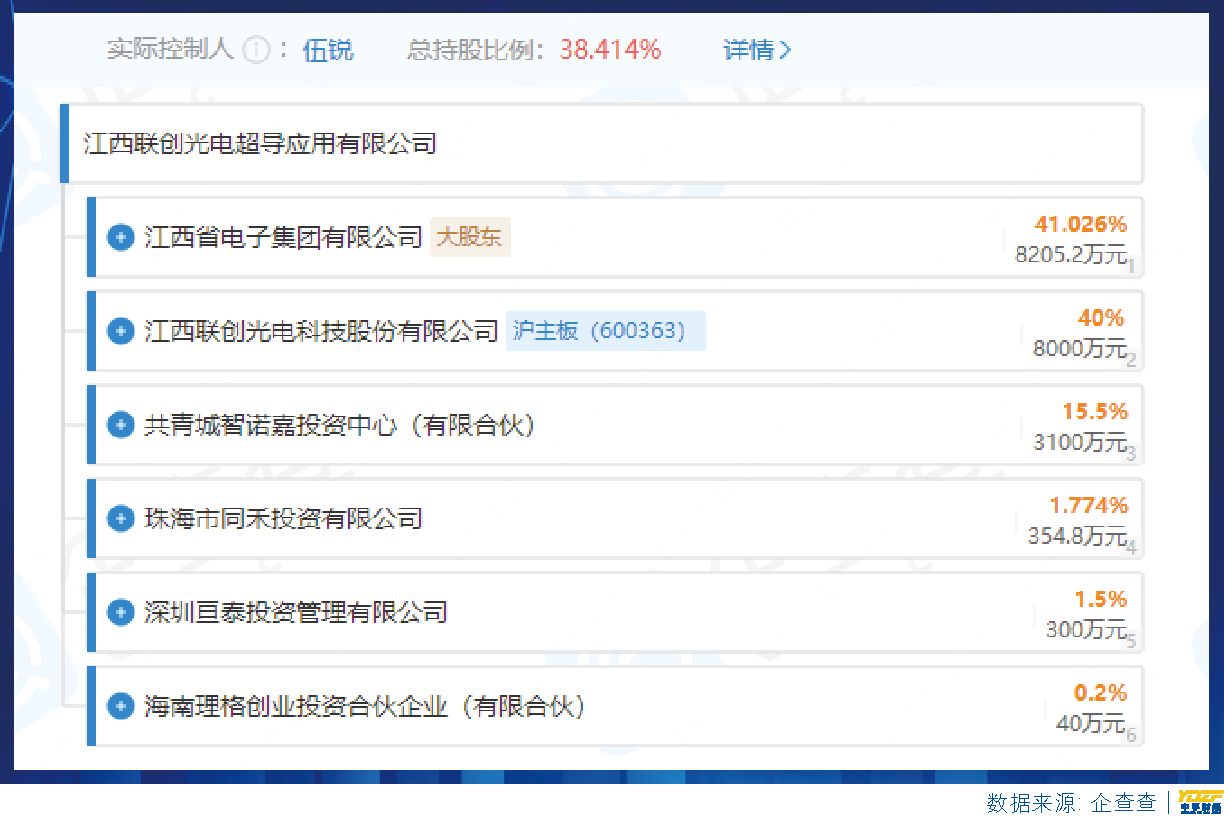Viewport: 1224px width, 820px height.
Task: Click the info icon beside 实际控制人
Action: coord(257,50)
